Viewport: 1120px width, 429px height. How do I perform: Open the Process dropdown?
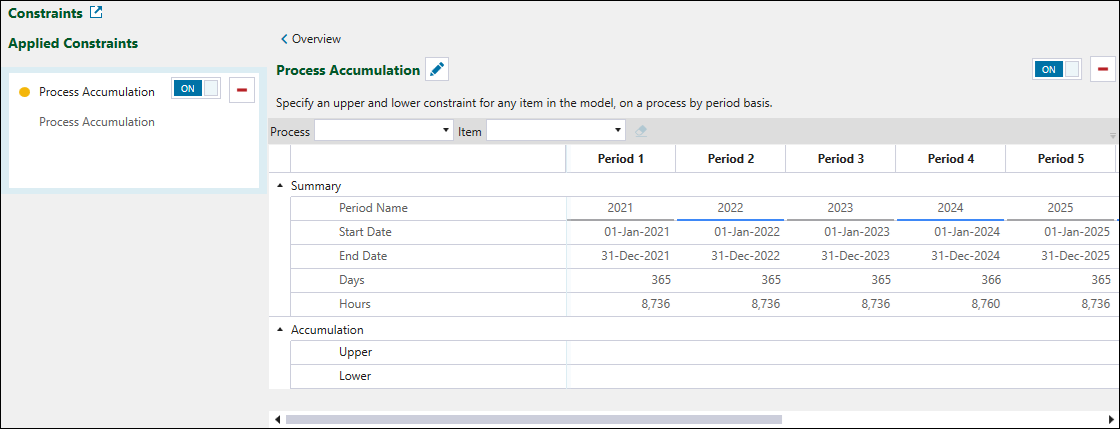(446, 131)
